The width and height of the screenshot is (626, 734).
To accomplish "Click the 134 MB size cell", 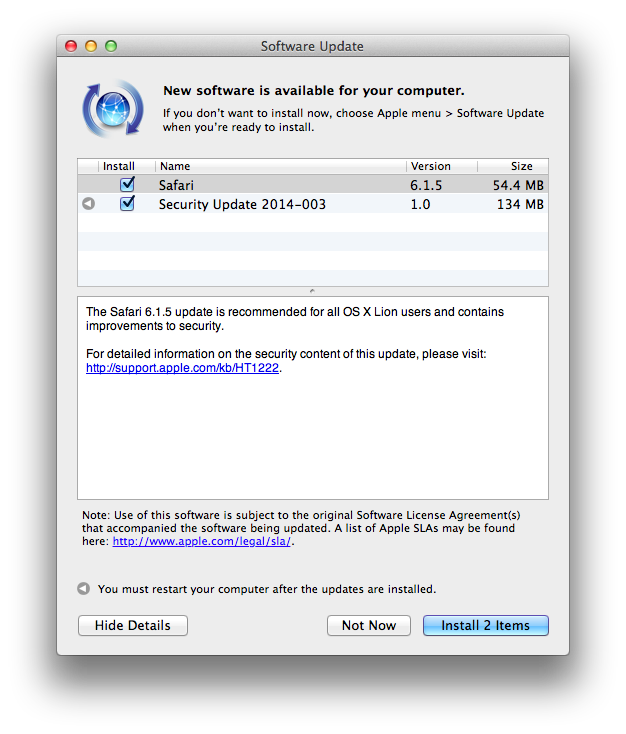I will pyautogui.click(x=520, y=205).
